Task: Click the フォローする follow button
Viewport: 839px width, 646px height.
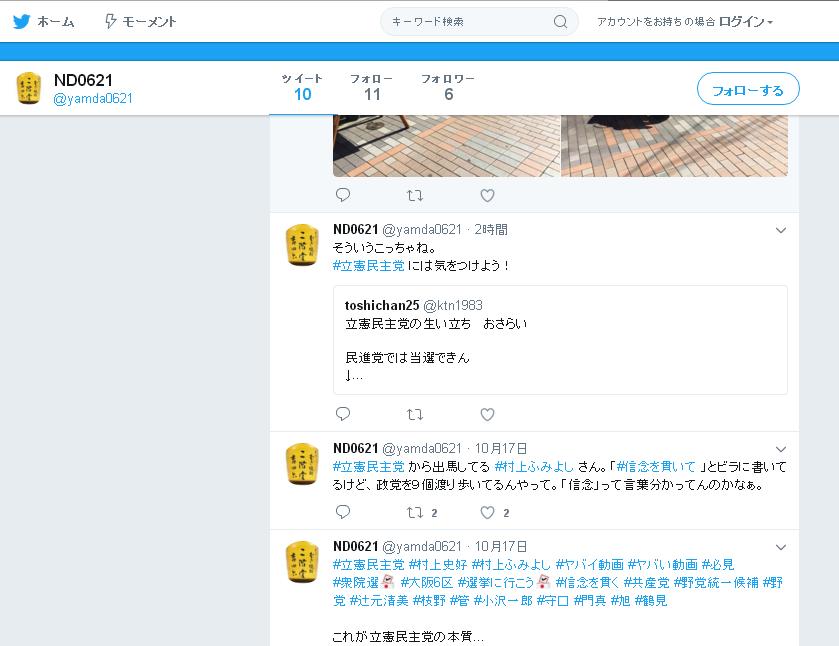Action: [x=748, y=89]
